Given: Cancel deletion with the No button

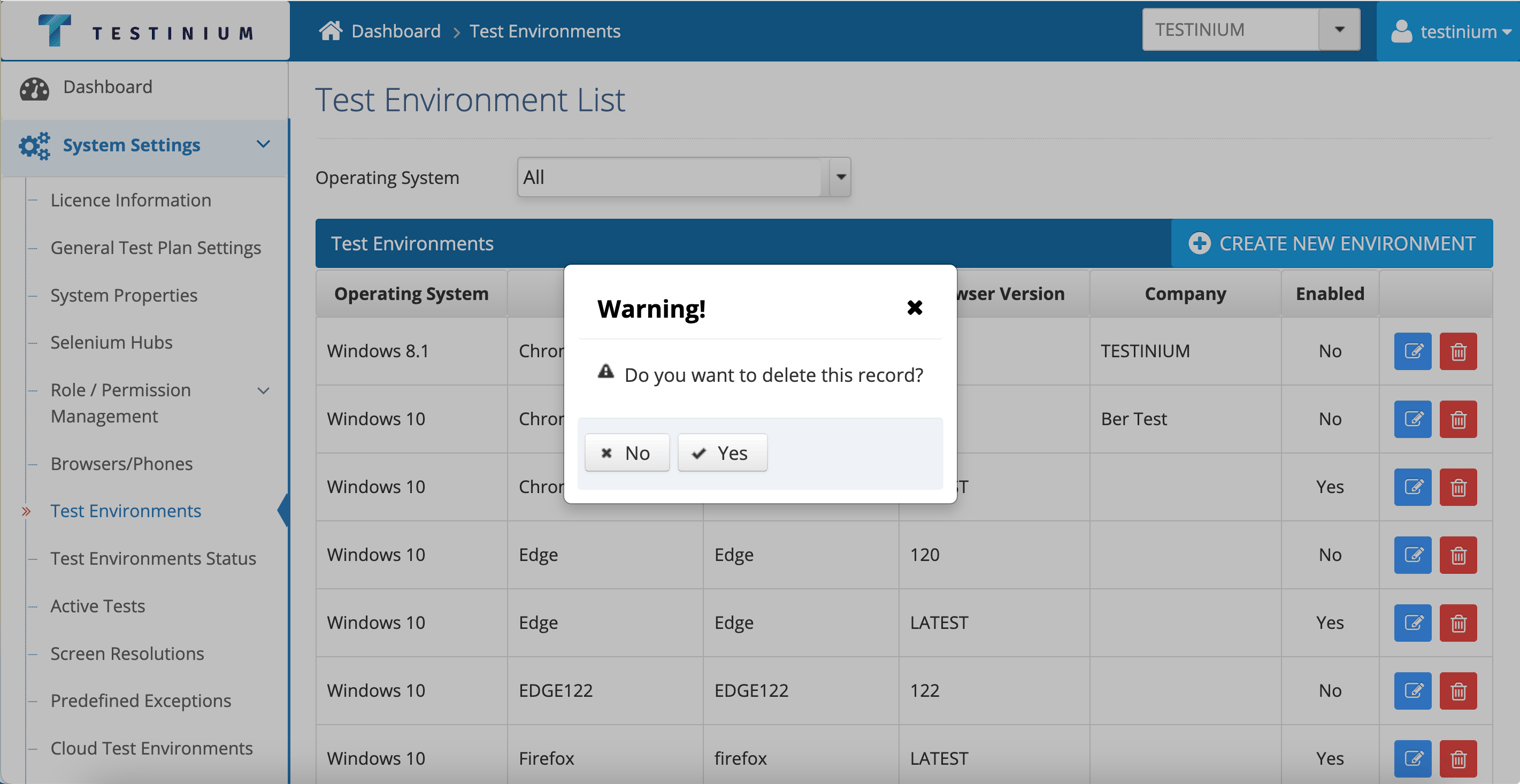Looking at the screenshot, I should (x=627, y=453).
